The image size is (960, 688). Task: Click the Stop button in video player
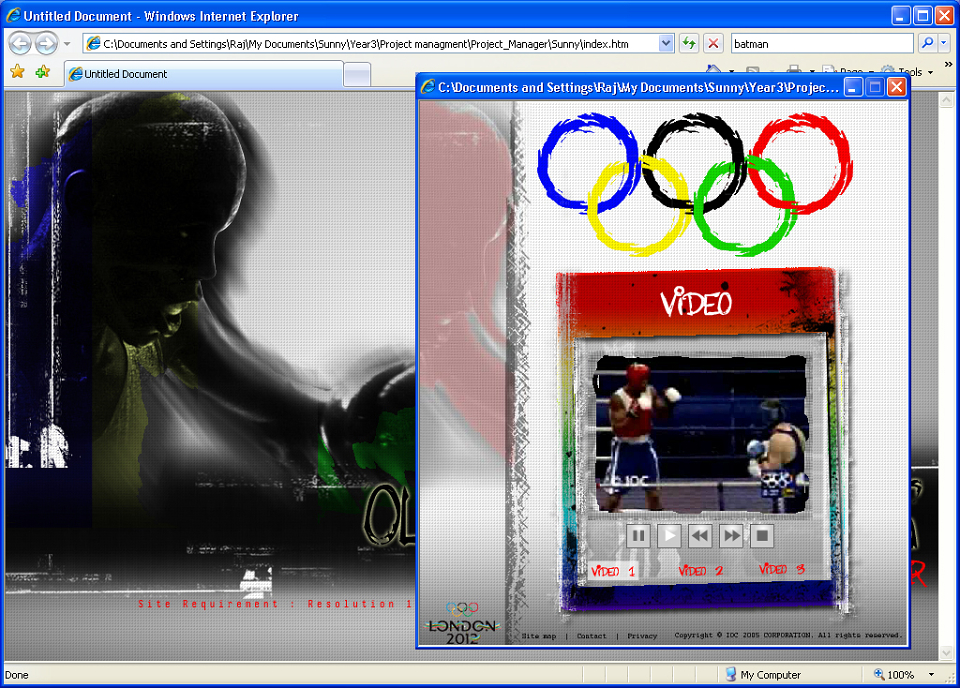click(x=762, y=536)
